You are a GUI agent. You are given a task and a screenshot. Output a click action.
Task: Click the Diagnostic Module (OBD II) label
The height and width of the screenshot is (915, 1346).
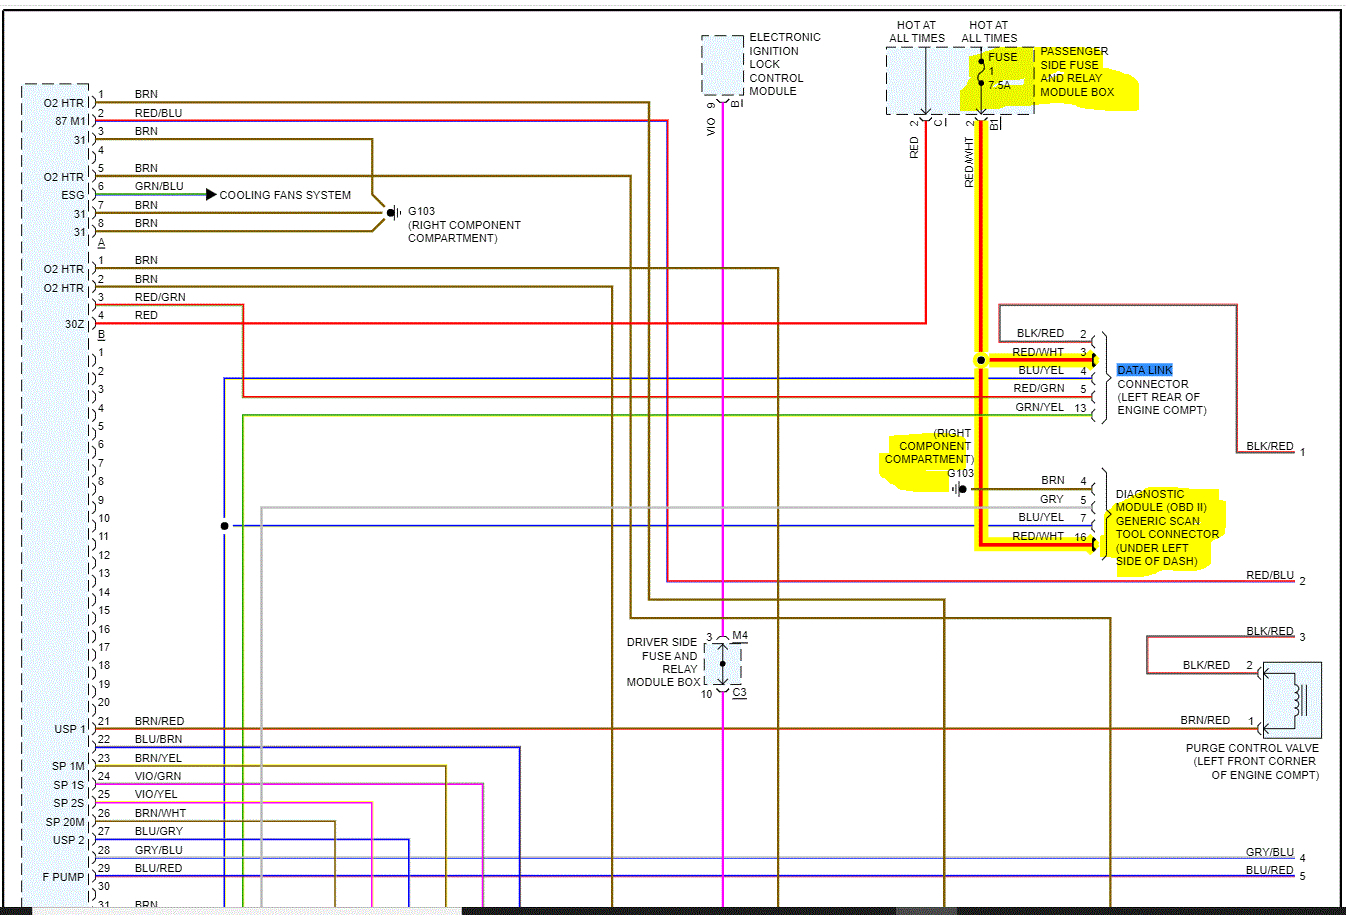tap(1167, 528)
